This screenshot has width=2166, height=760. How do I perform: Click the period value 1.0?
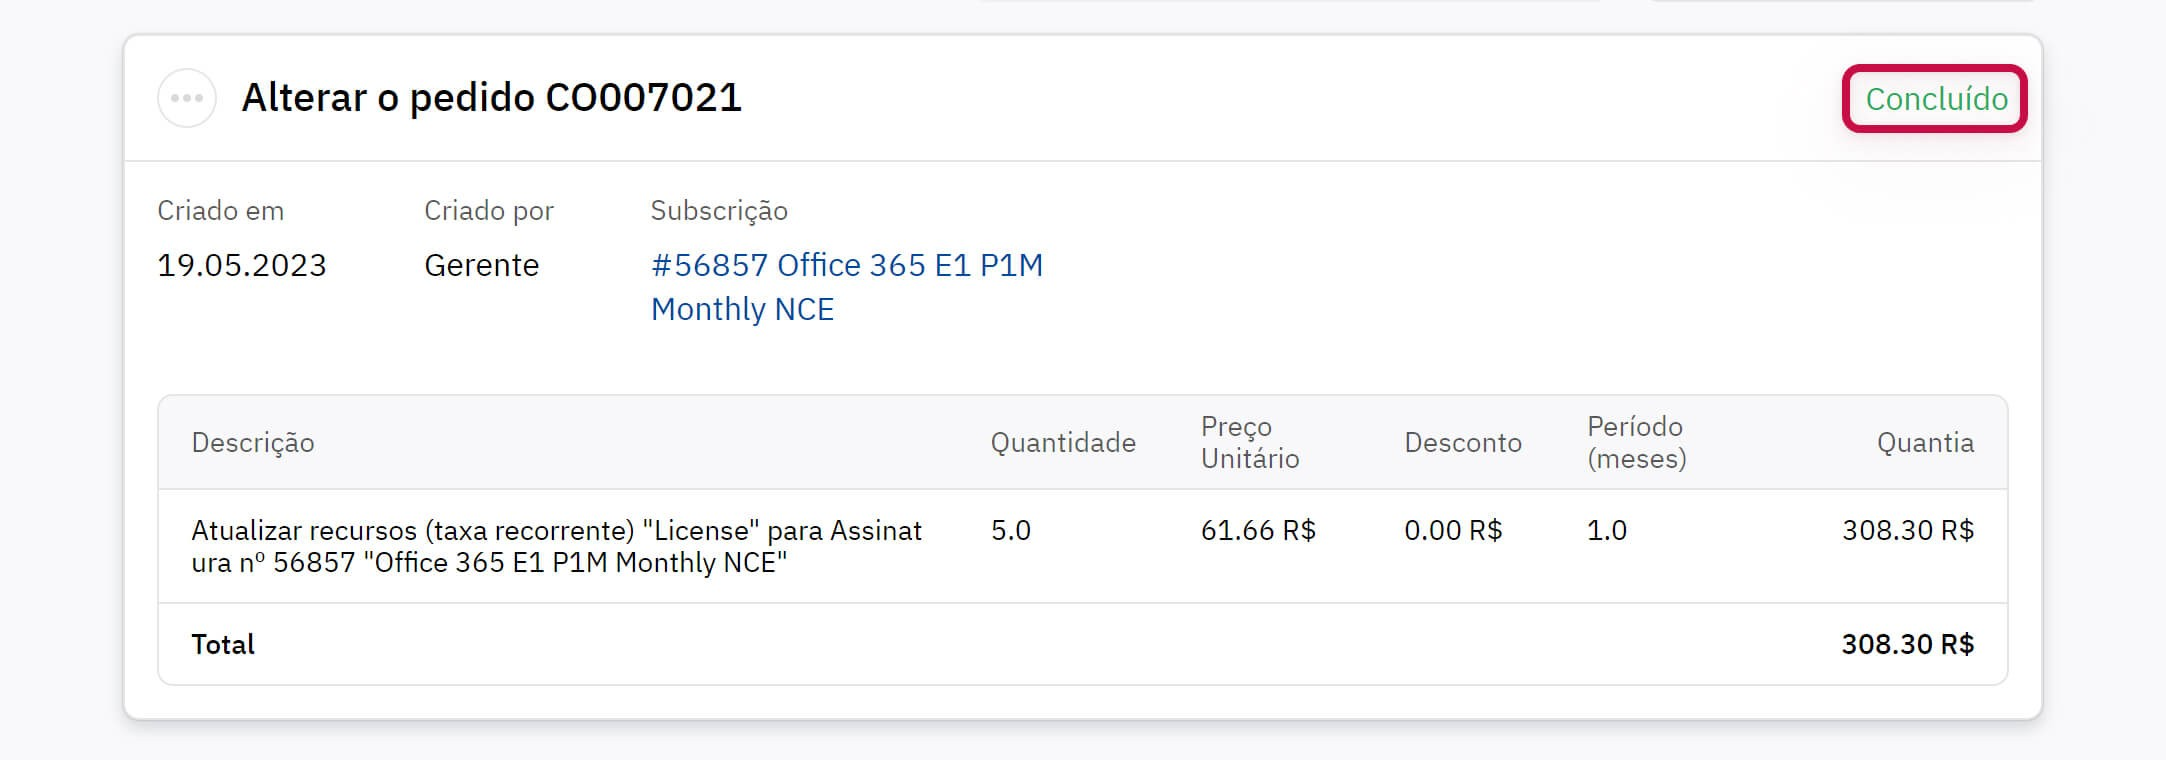click(1607, 530)
